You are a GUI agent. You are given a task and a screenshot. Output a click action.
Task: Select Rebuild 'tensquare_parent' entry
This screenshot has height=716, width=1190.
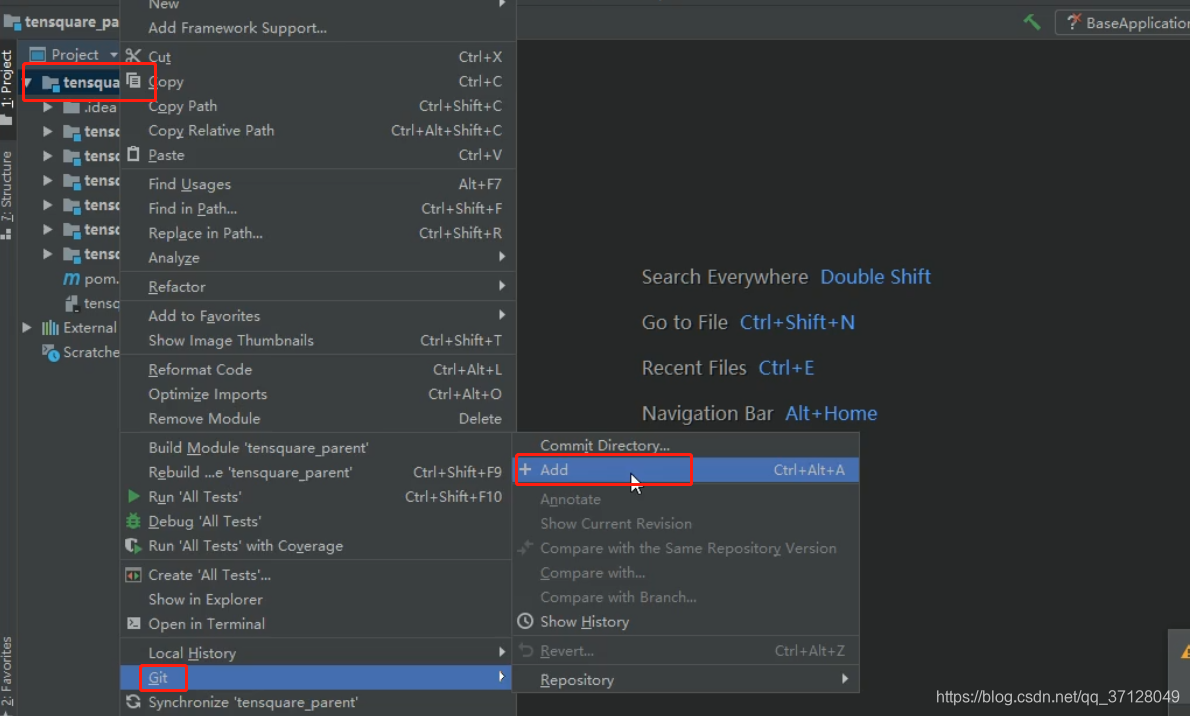click(x=317, y=472)
